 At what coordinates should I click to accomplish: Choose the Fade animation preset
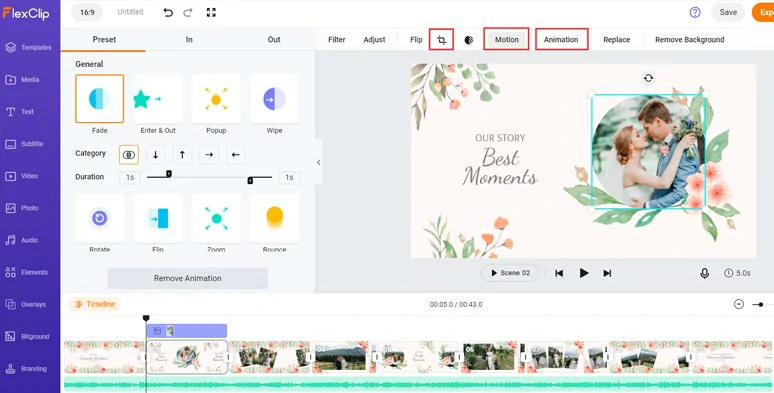pyautogui.click(x=100, y=99)
